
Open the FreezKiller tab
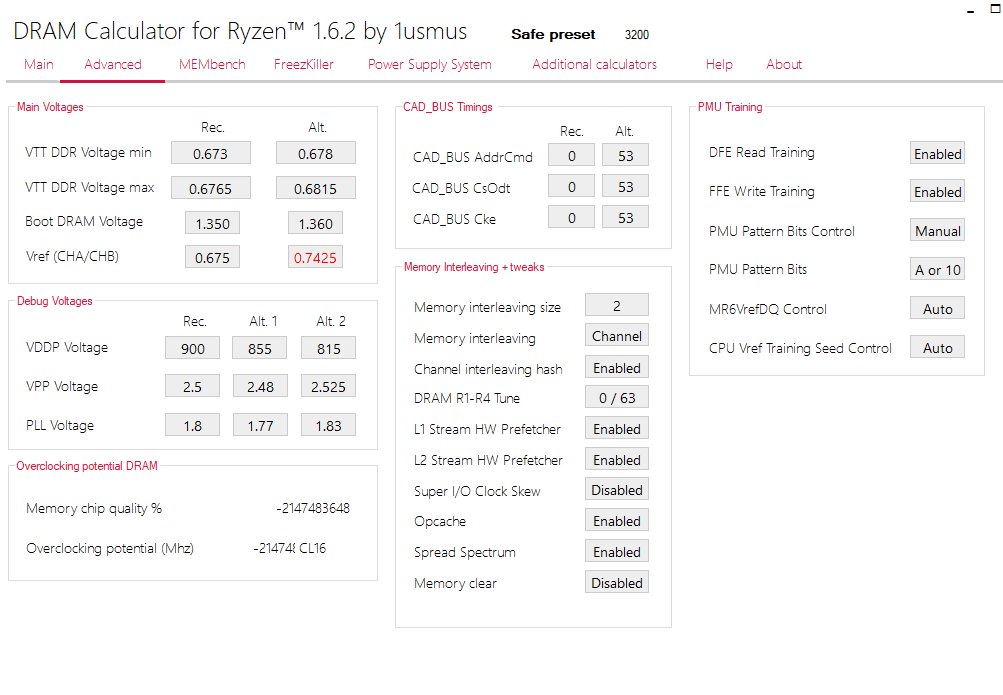304,65
